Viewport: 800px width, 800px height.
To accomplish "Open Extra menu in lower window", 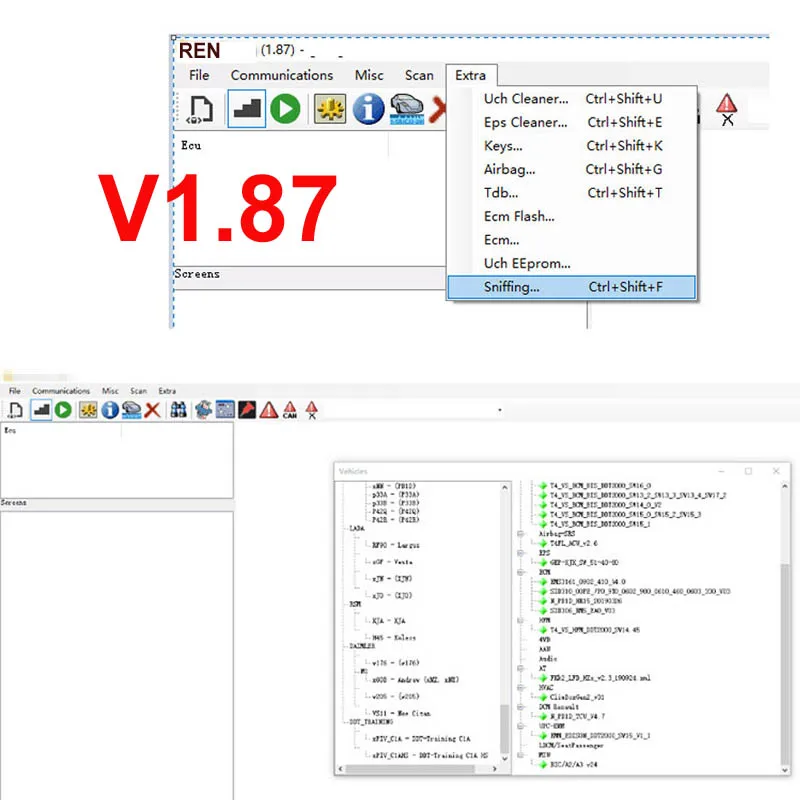I will pos(167,391).
